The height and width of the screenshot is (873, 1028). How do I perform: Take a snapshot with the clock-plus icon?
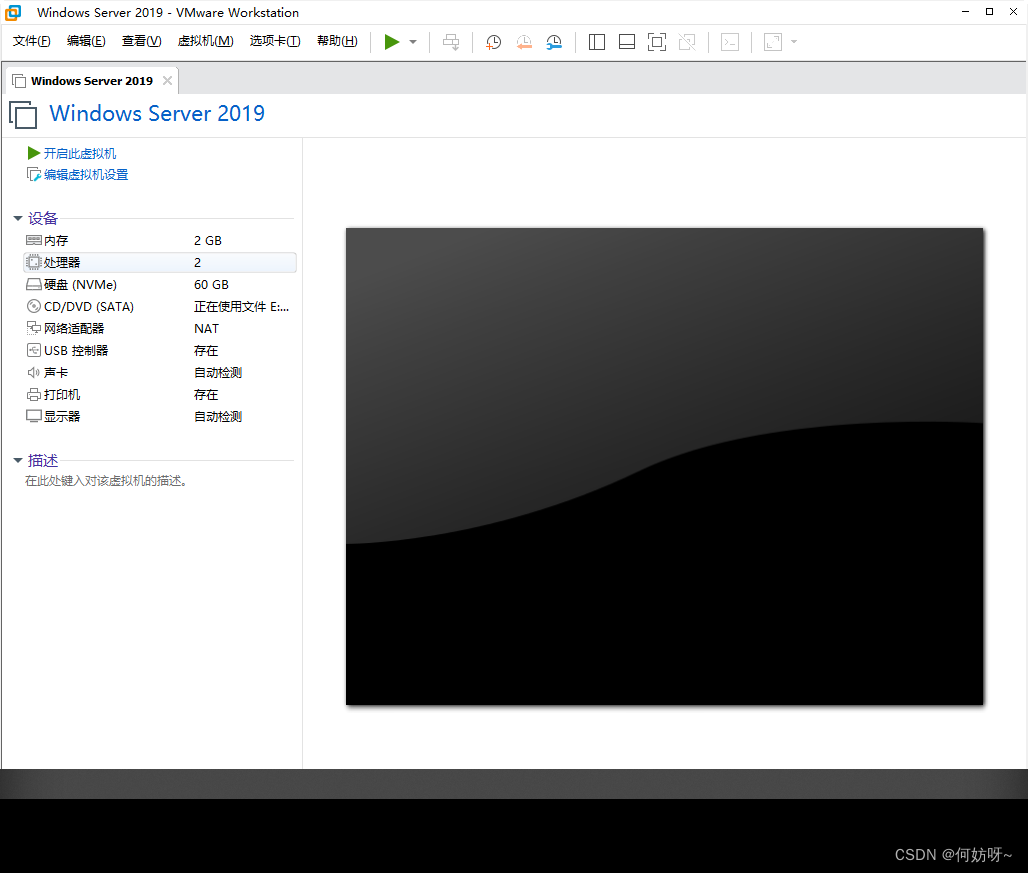493,42
